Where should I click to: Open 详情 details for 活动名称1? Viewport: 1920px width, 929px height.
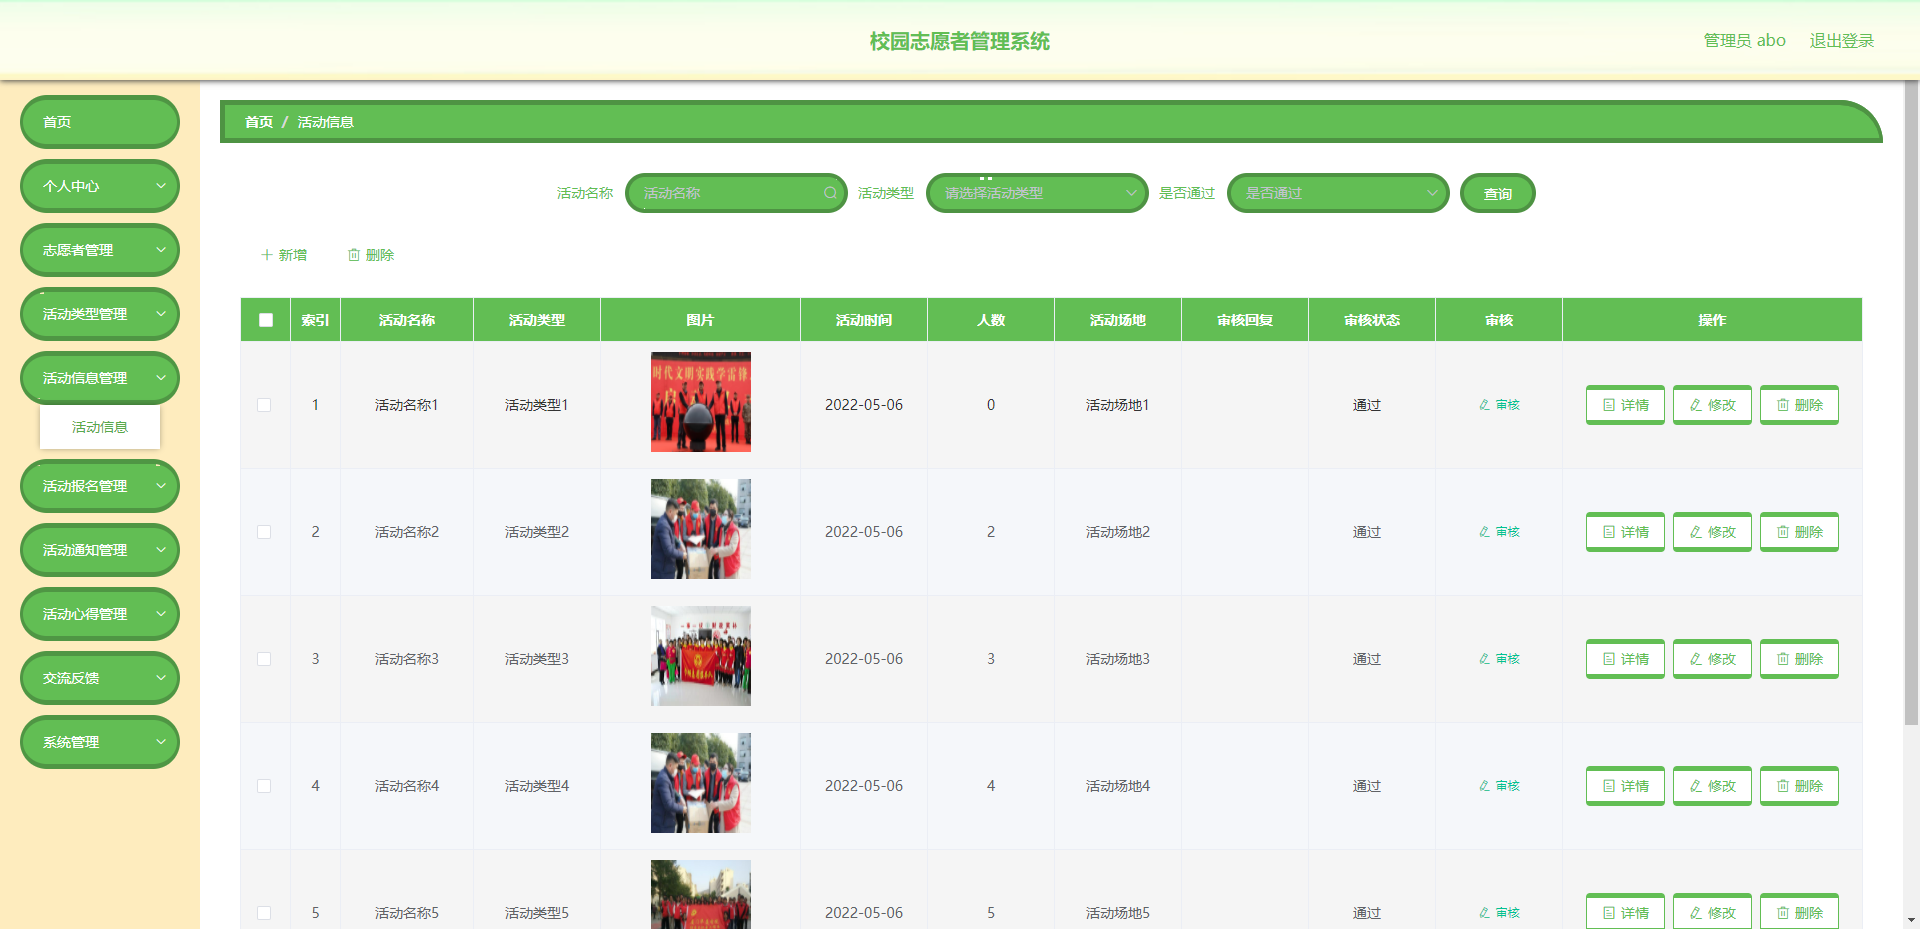(1625, 405)
